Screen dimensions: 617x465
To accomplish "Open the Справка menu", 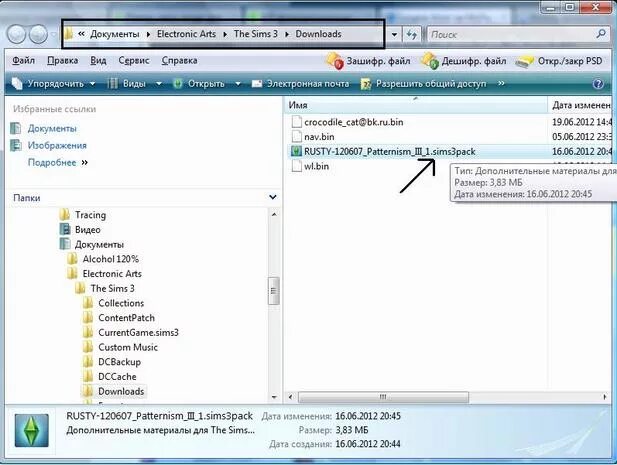I will point(179,61).
